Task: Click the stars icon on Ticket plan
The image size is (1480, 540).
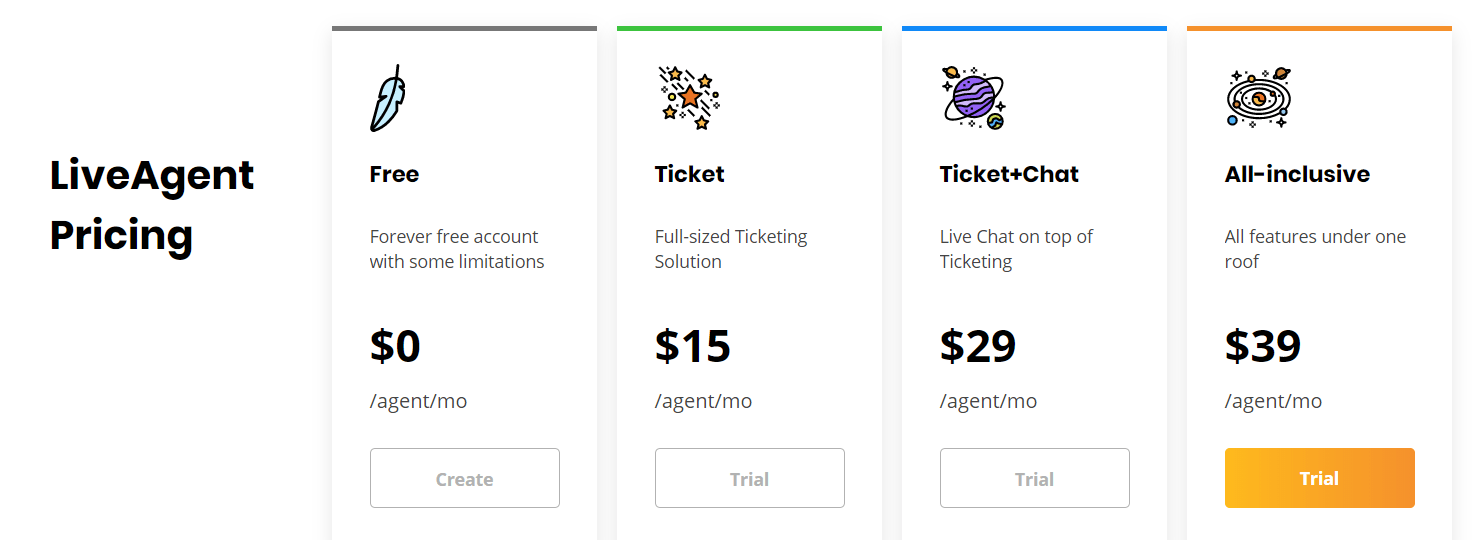Action: 689,98
